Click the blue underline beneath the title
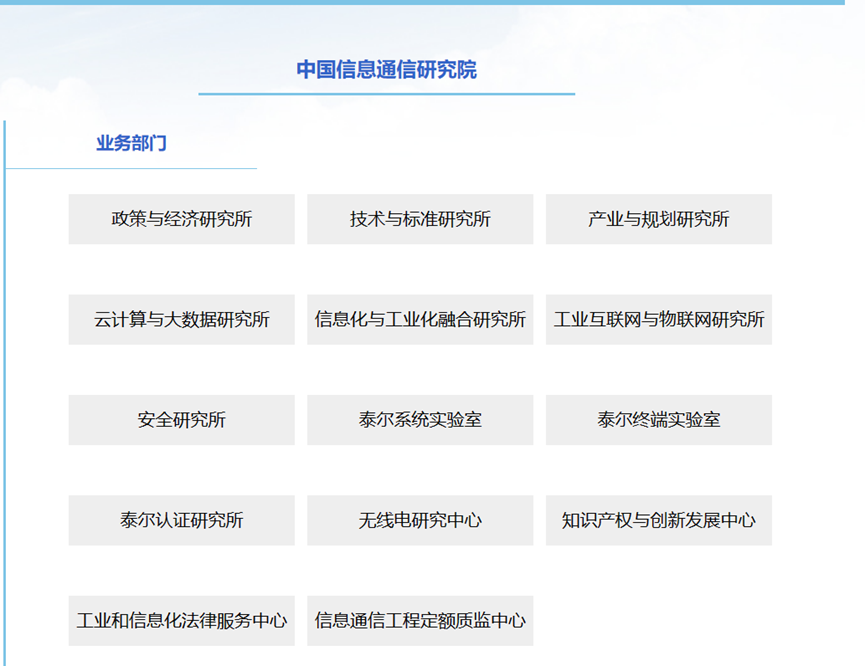This screenshot has width=865, height=666. pos(386,94)
